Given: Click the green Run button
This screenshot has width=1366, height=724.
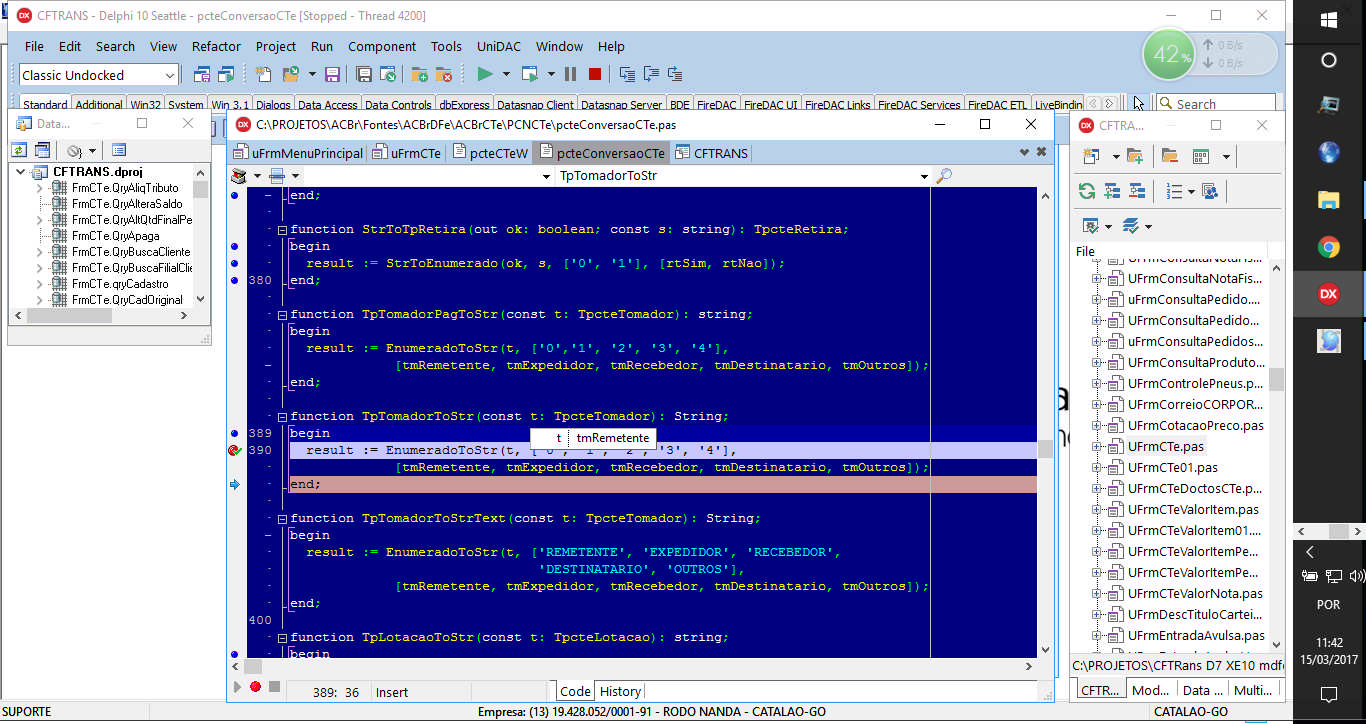Looking at the screenshot, I should pyautogui.click(x=485, y=74).
